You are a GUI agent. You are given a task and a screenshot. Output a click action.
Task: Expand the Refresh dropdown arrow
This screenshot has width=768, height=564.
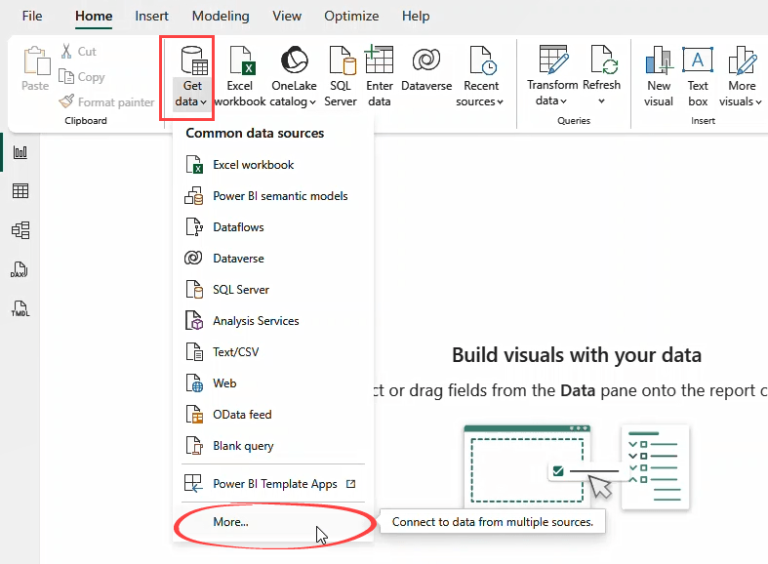pos(602,101)
